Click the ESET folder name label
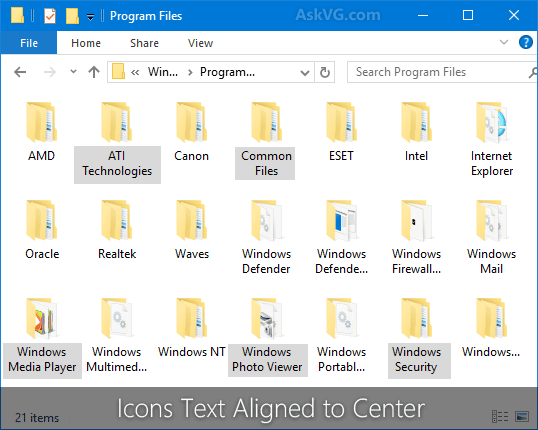 (341, 156)
